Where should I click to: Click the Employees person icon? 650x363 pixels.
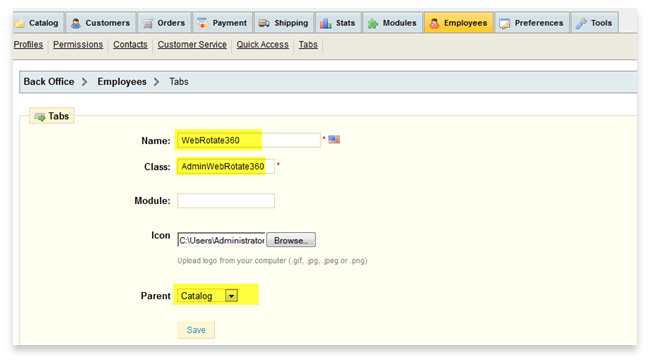pyautogui.click(x=434, y=23)
